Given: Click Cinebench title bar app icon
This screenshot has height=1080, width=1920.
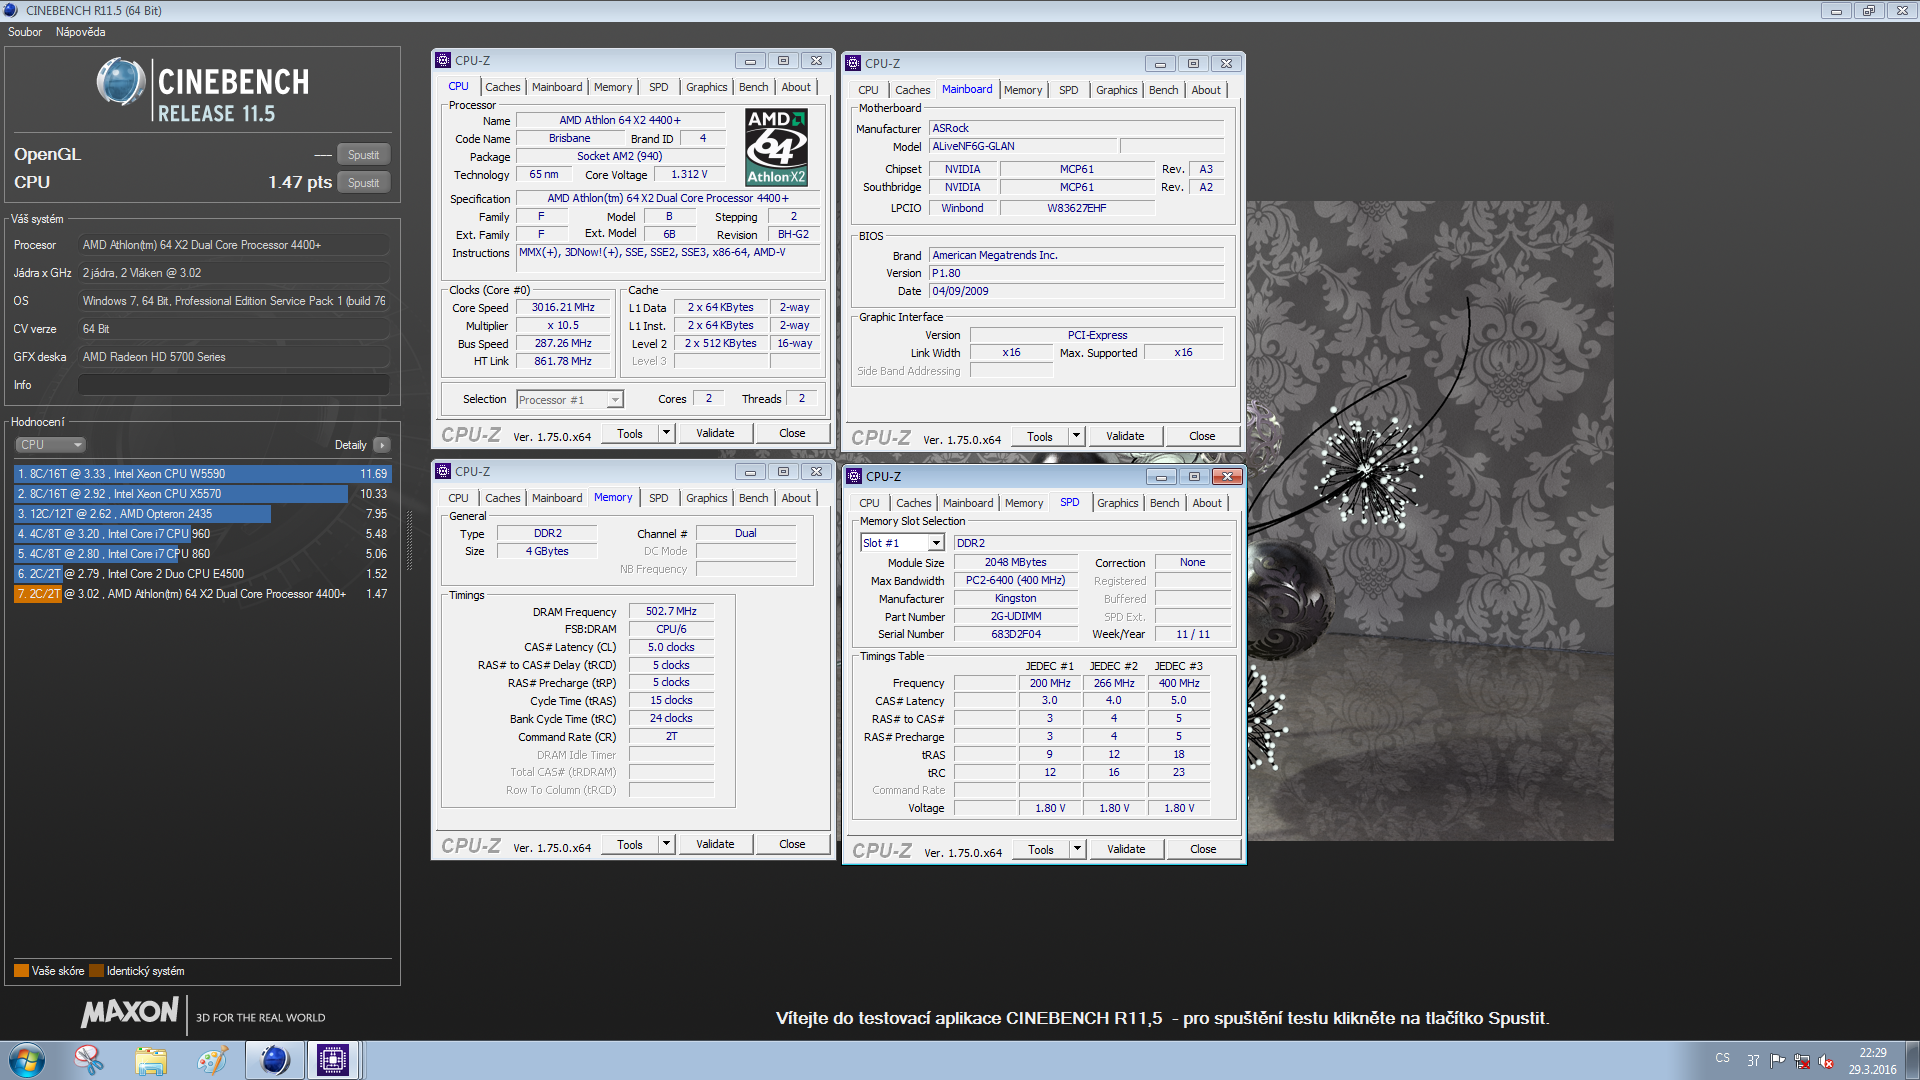Looking at the screenshot, I should coord(11,10).
